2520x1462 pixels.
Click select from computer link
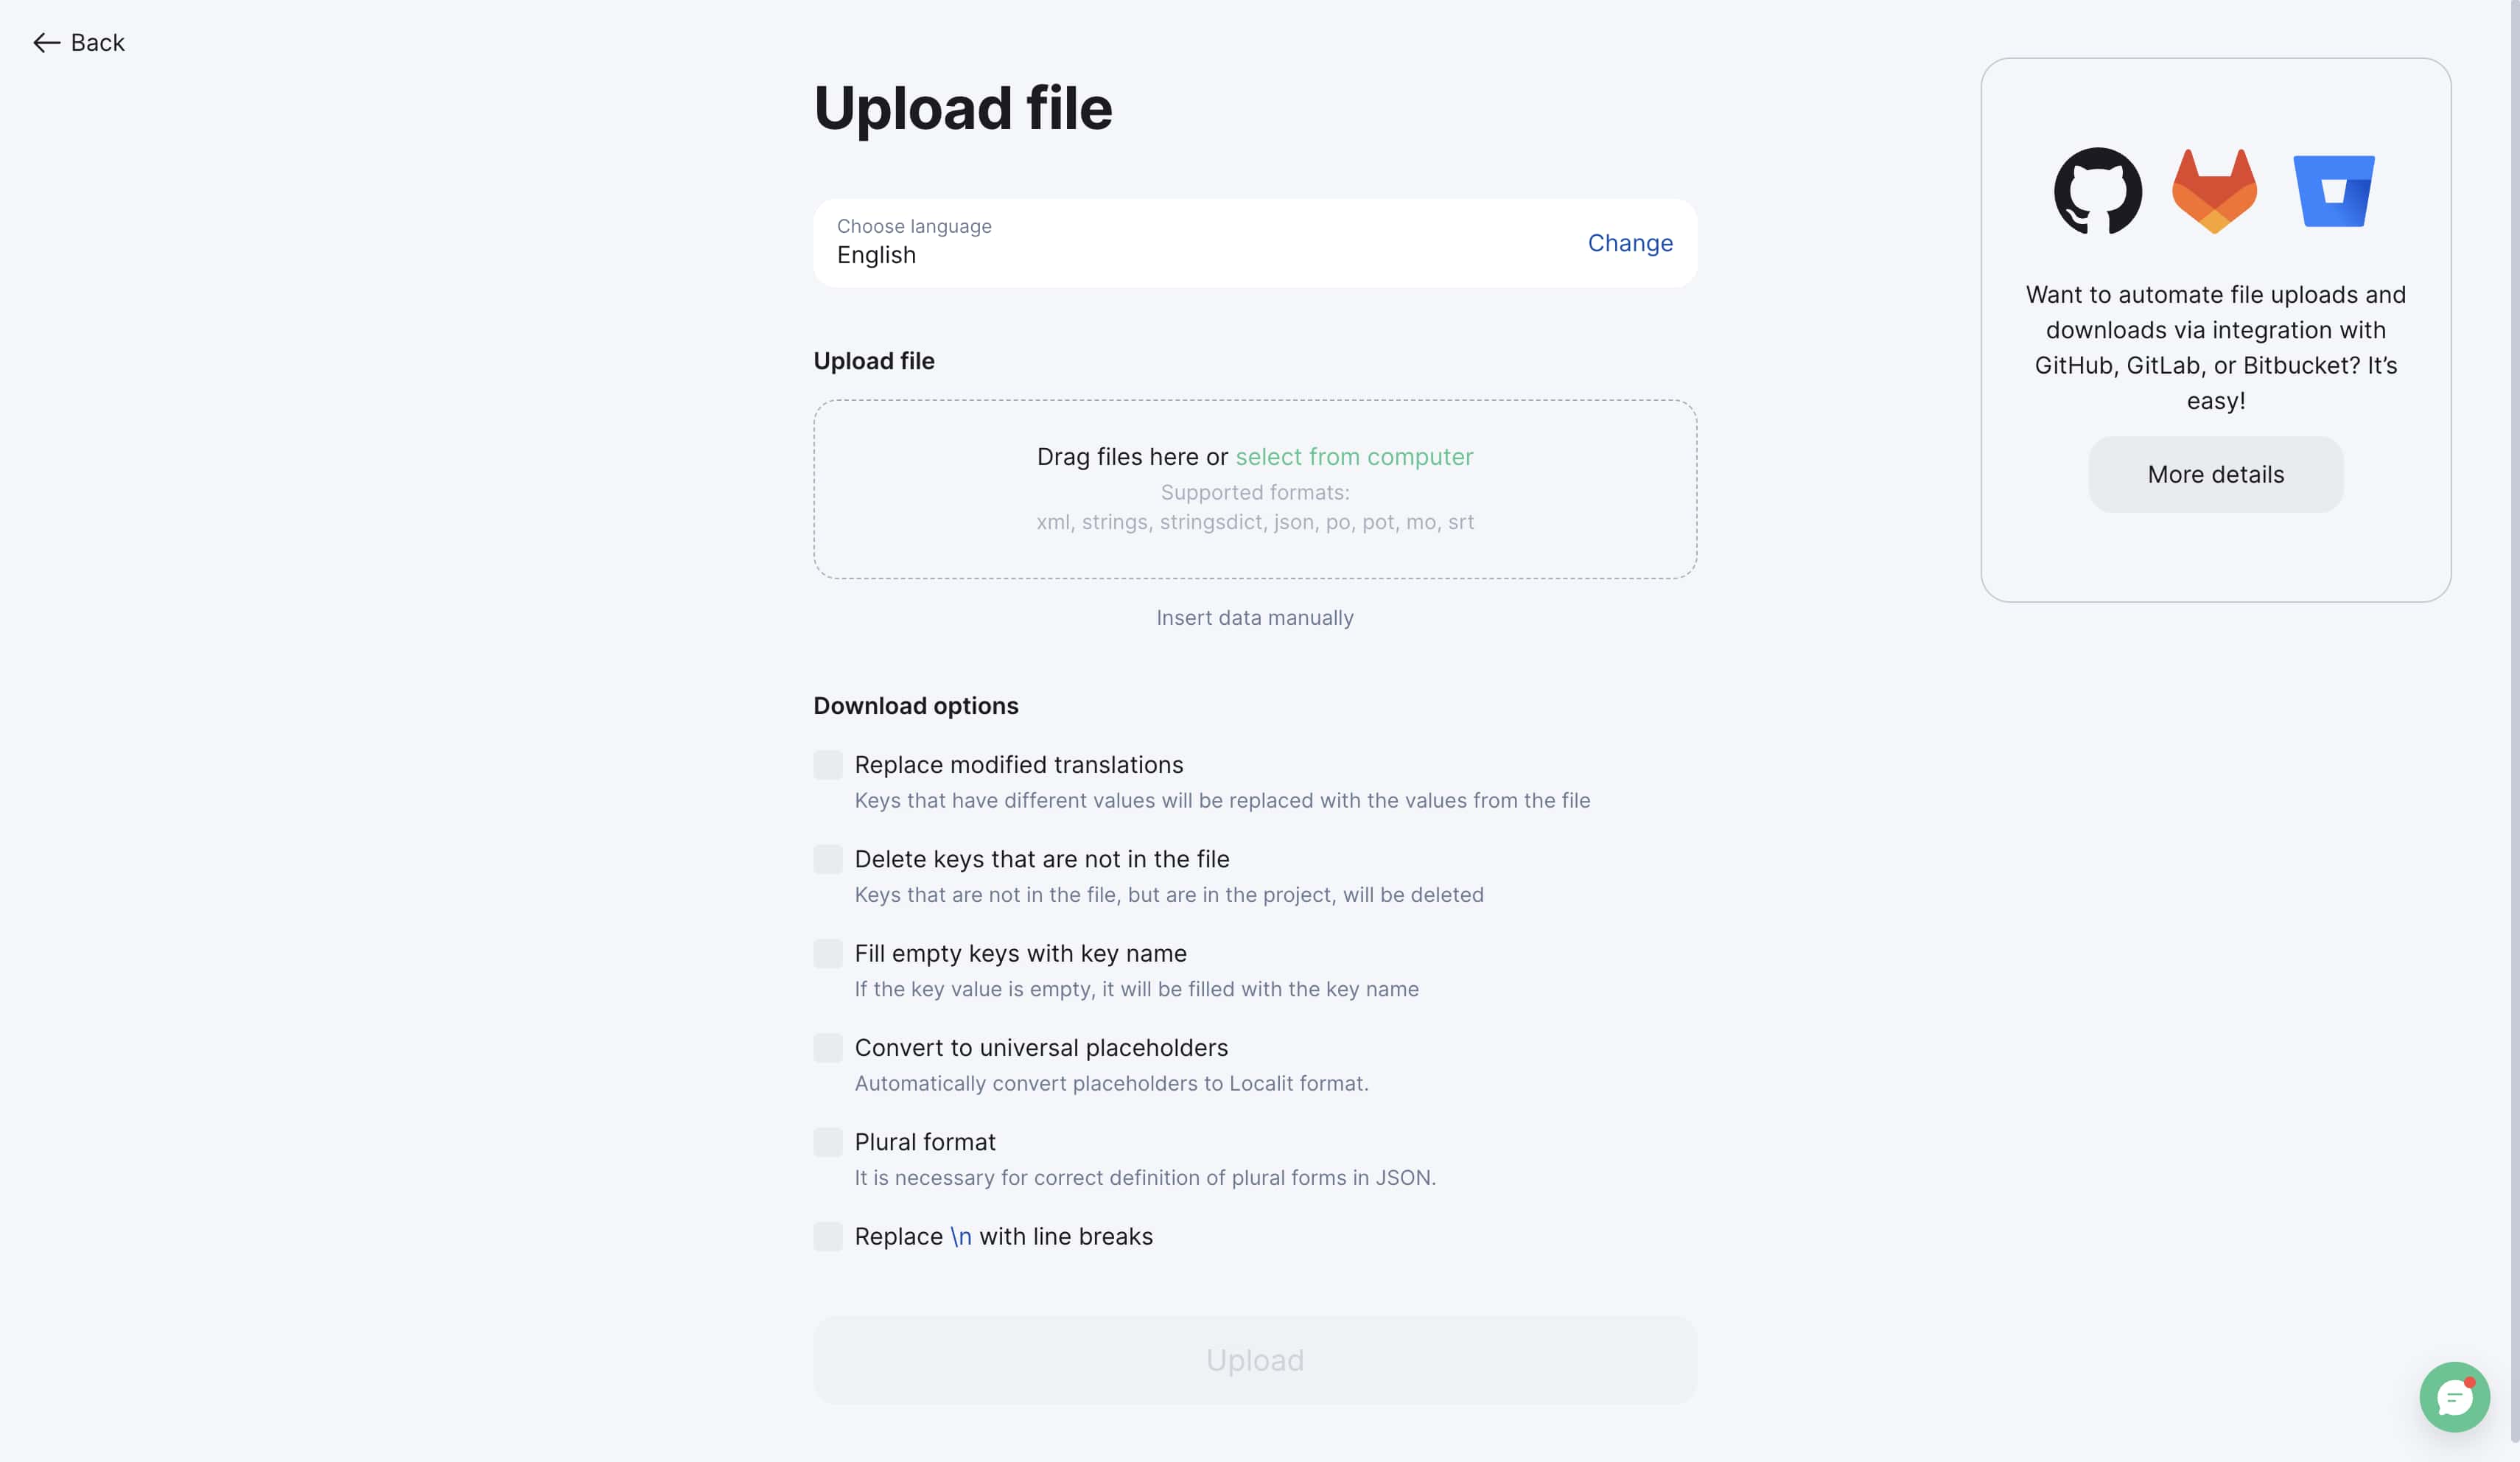(1354, 457)
